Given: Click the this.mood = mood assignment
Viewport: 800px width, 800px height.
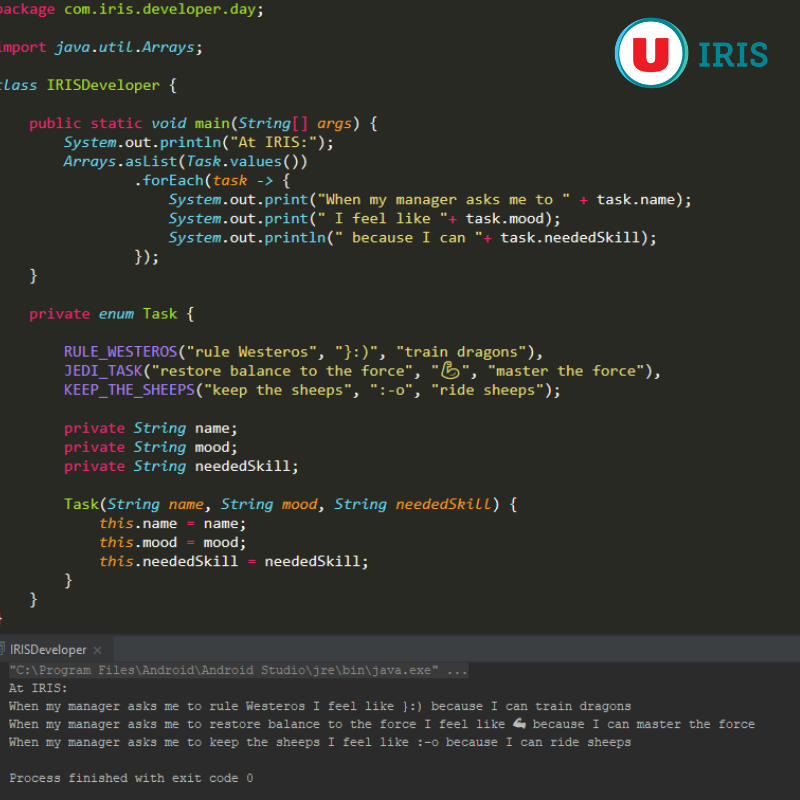Looking at the screenshot, I should [x=172, y=542].
